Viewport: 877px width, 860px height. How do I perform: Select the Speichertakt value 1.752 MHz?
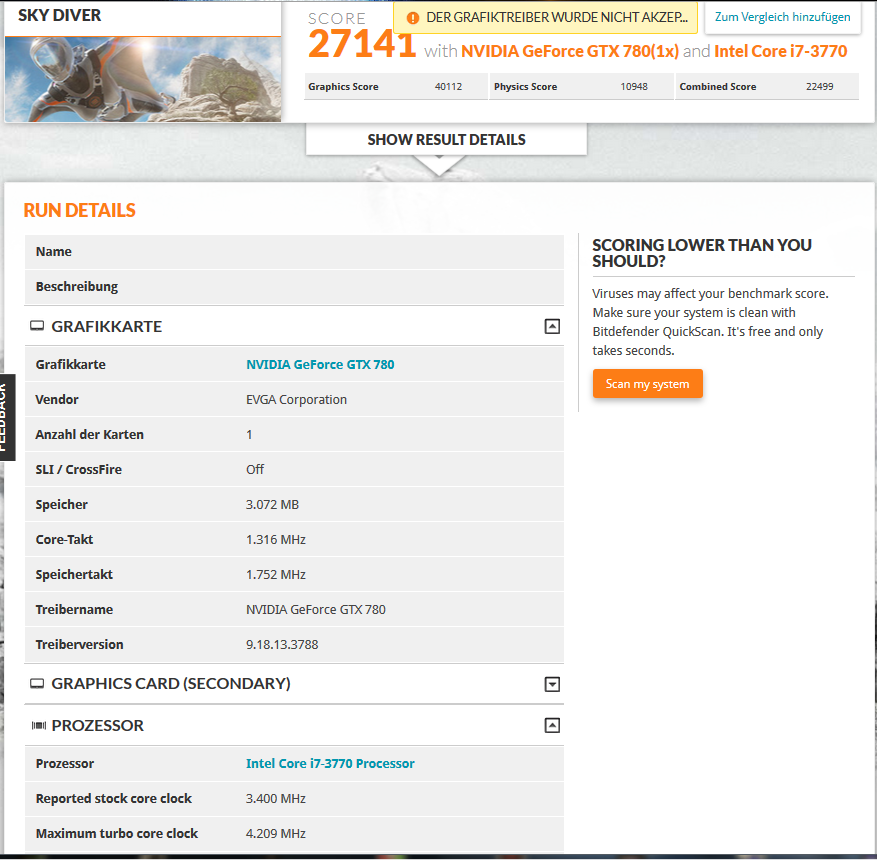[276, 575]
